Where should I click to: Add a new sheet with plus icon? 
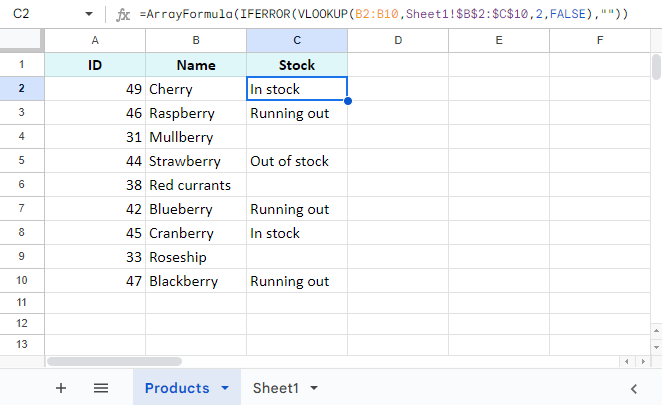tap(61, 388)
